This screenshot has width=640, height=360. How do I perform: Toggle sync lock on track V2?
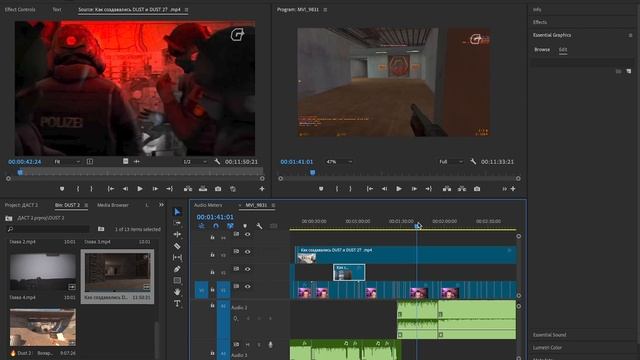tap(236, 269)
